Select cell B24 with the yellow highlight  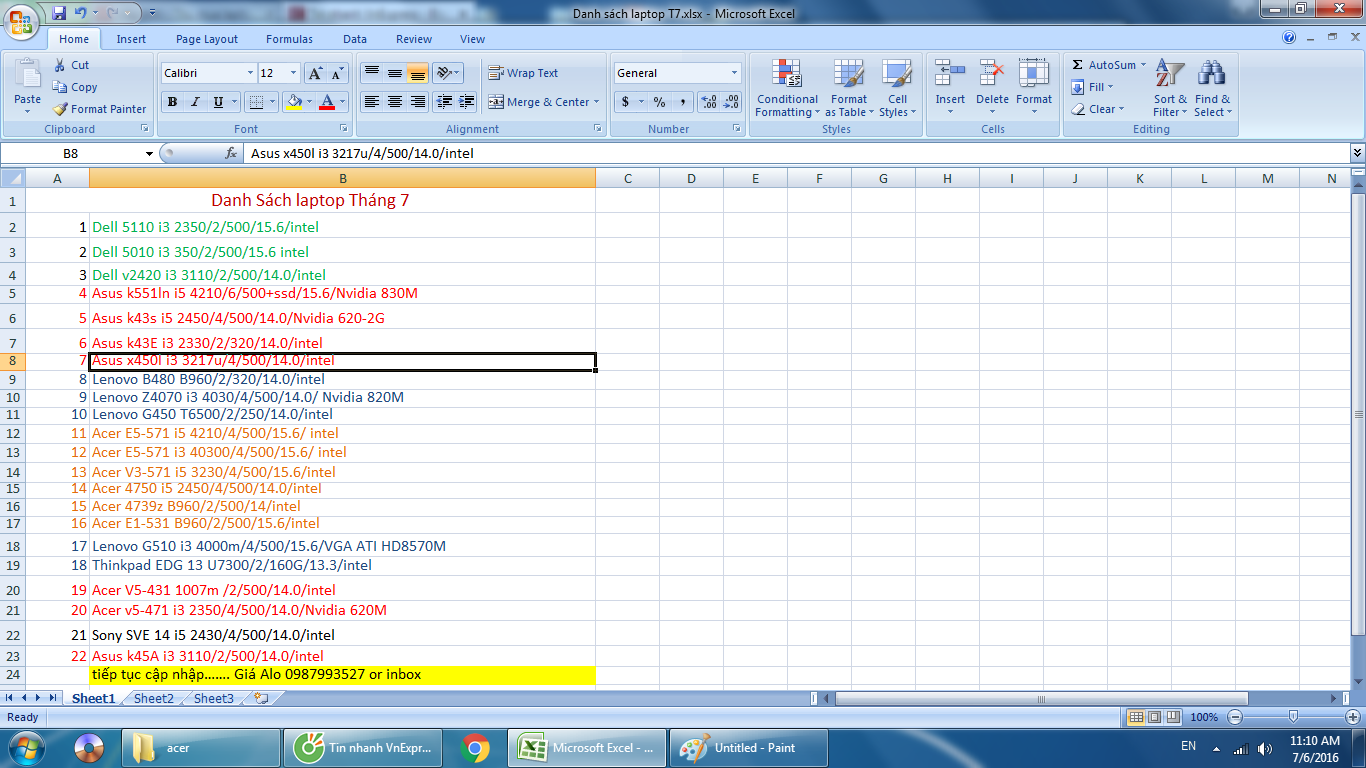tap(342, 675)
